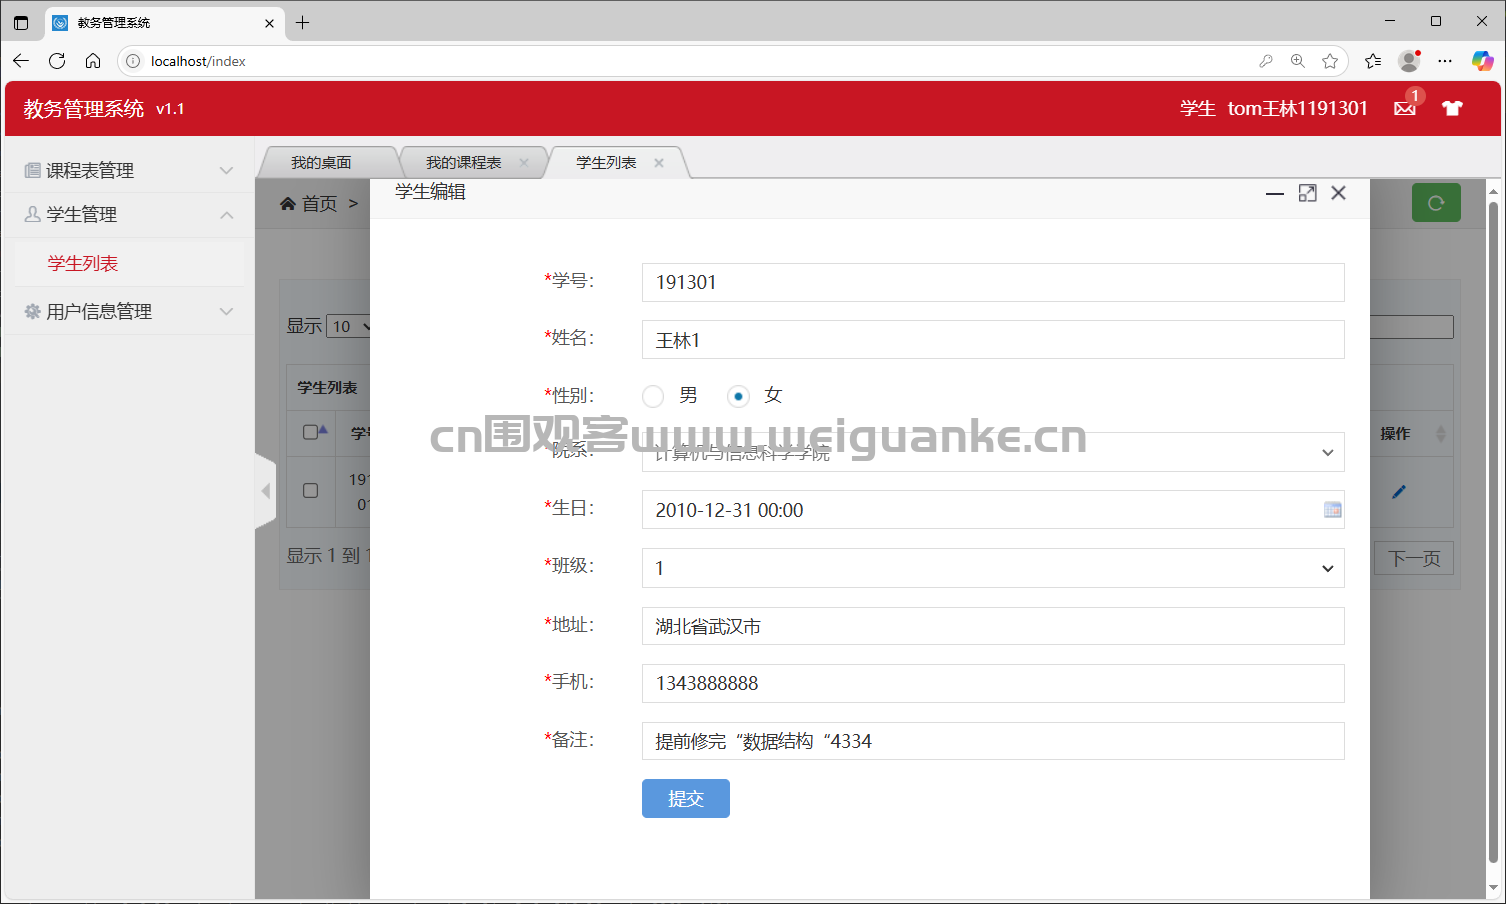Click the user name tom王林1191301
The height and width of the screenshot is (904, 1506).
click(x=1297, y=108)
